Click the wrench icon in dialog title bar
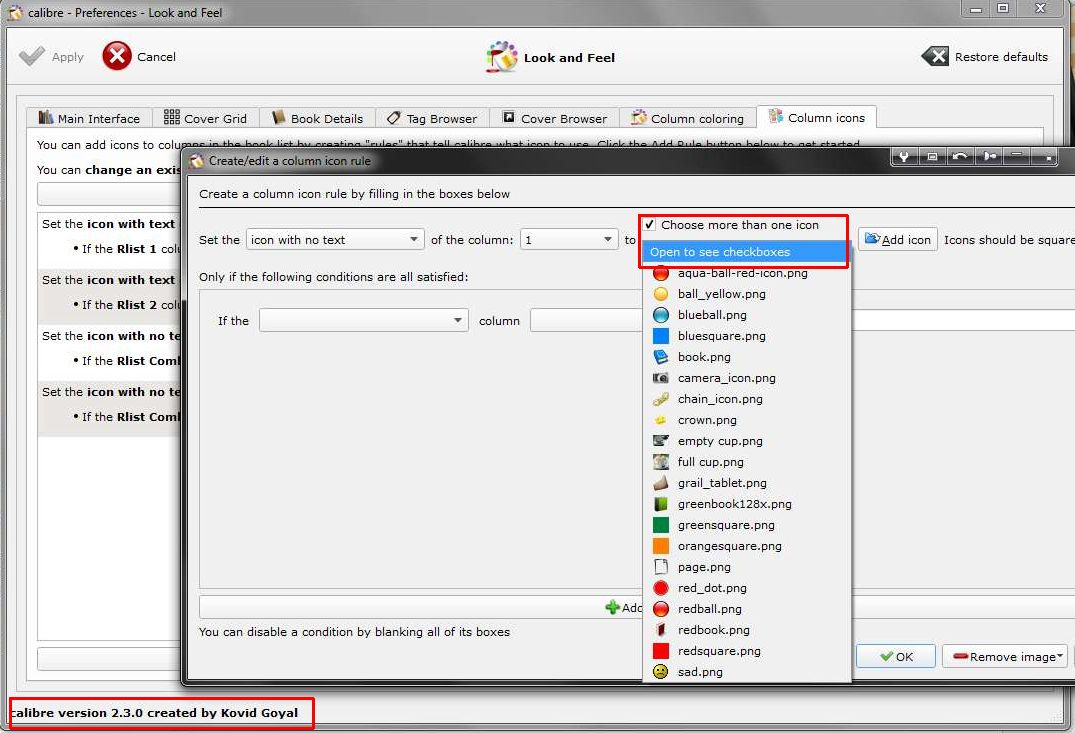 click(904, 157)
